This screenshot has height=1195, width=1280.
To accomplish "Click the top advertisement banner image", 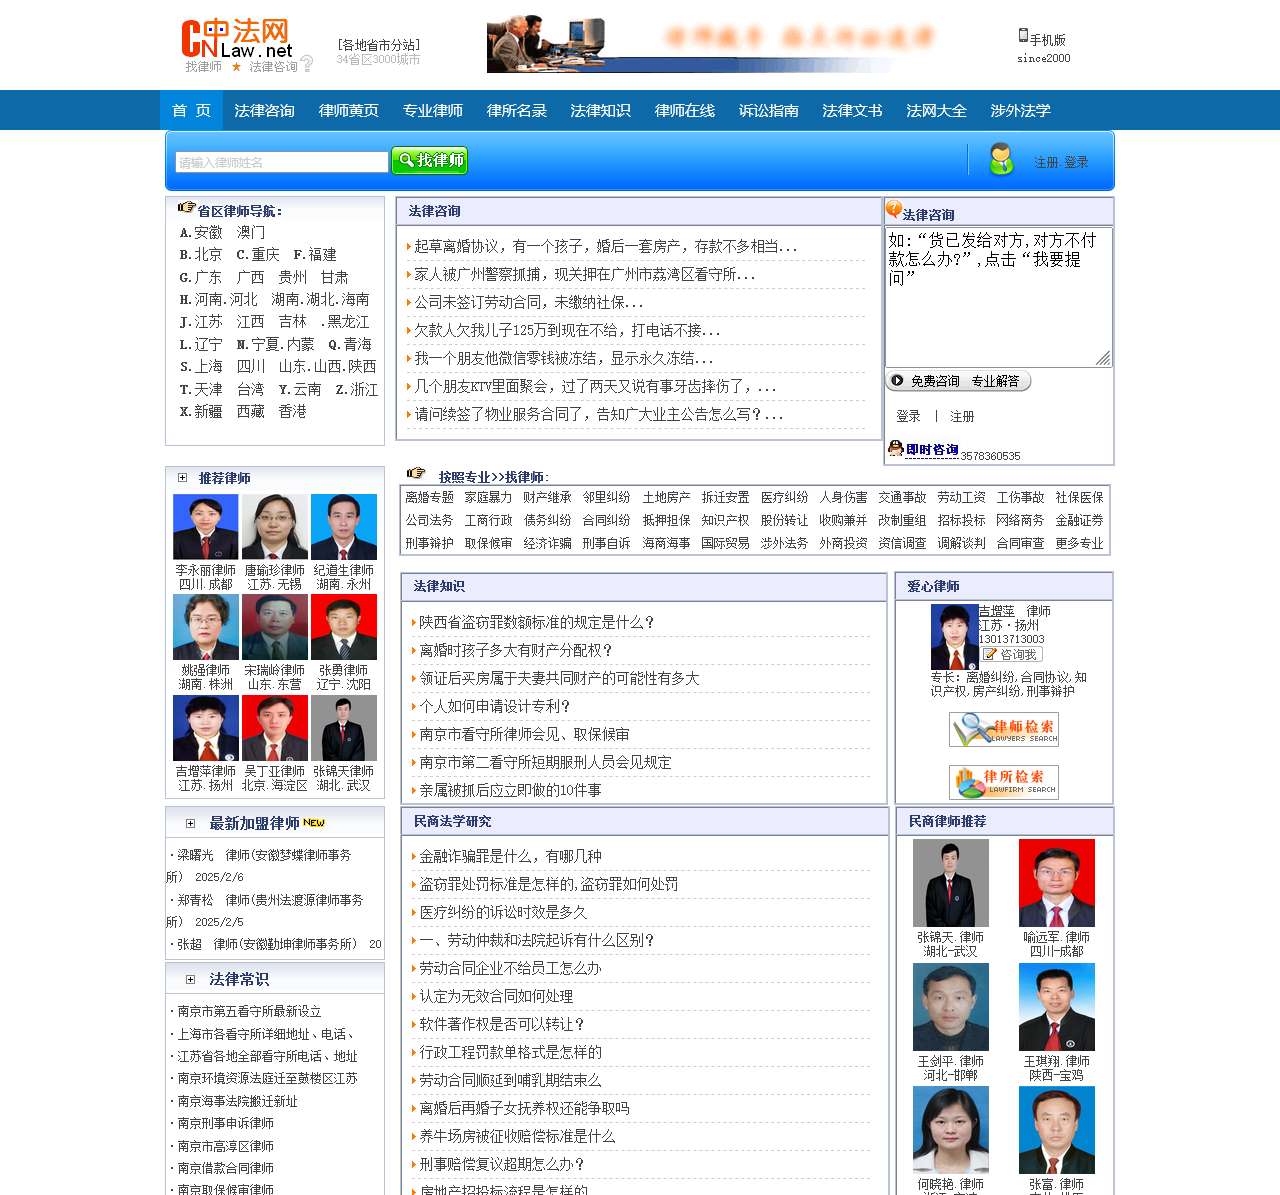I will pyautogui.click(x=713, y=44).
